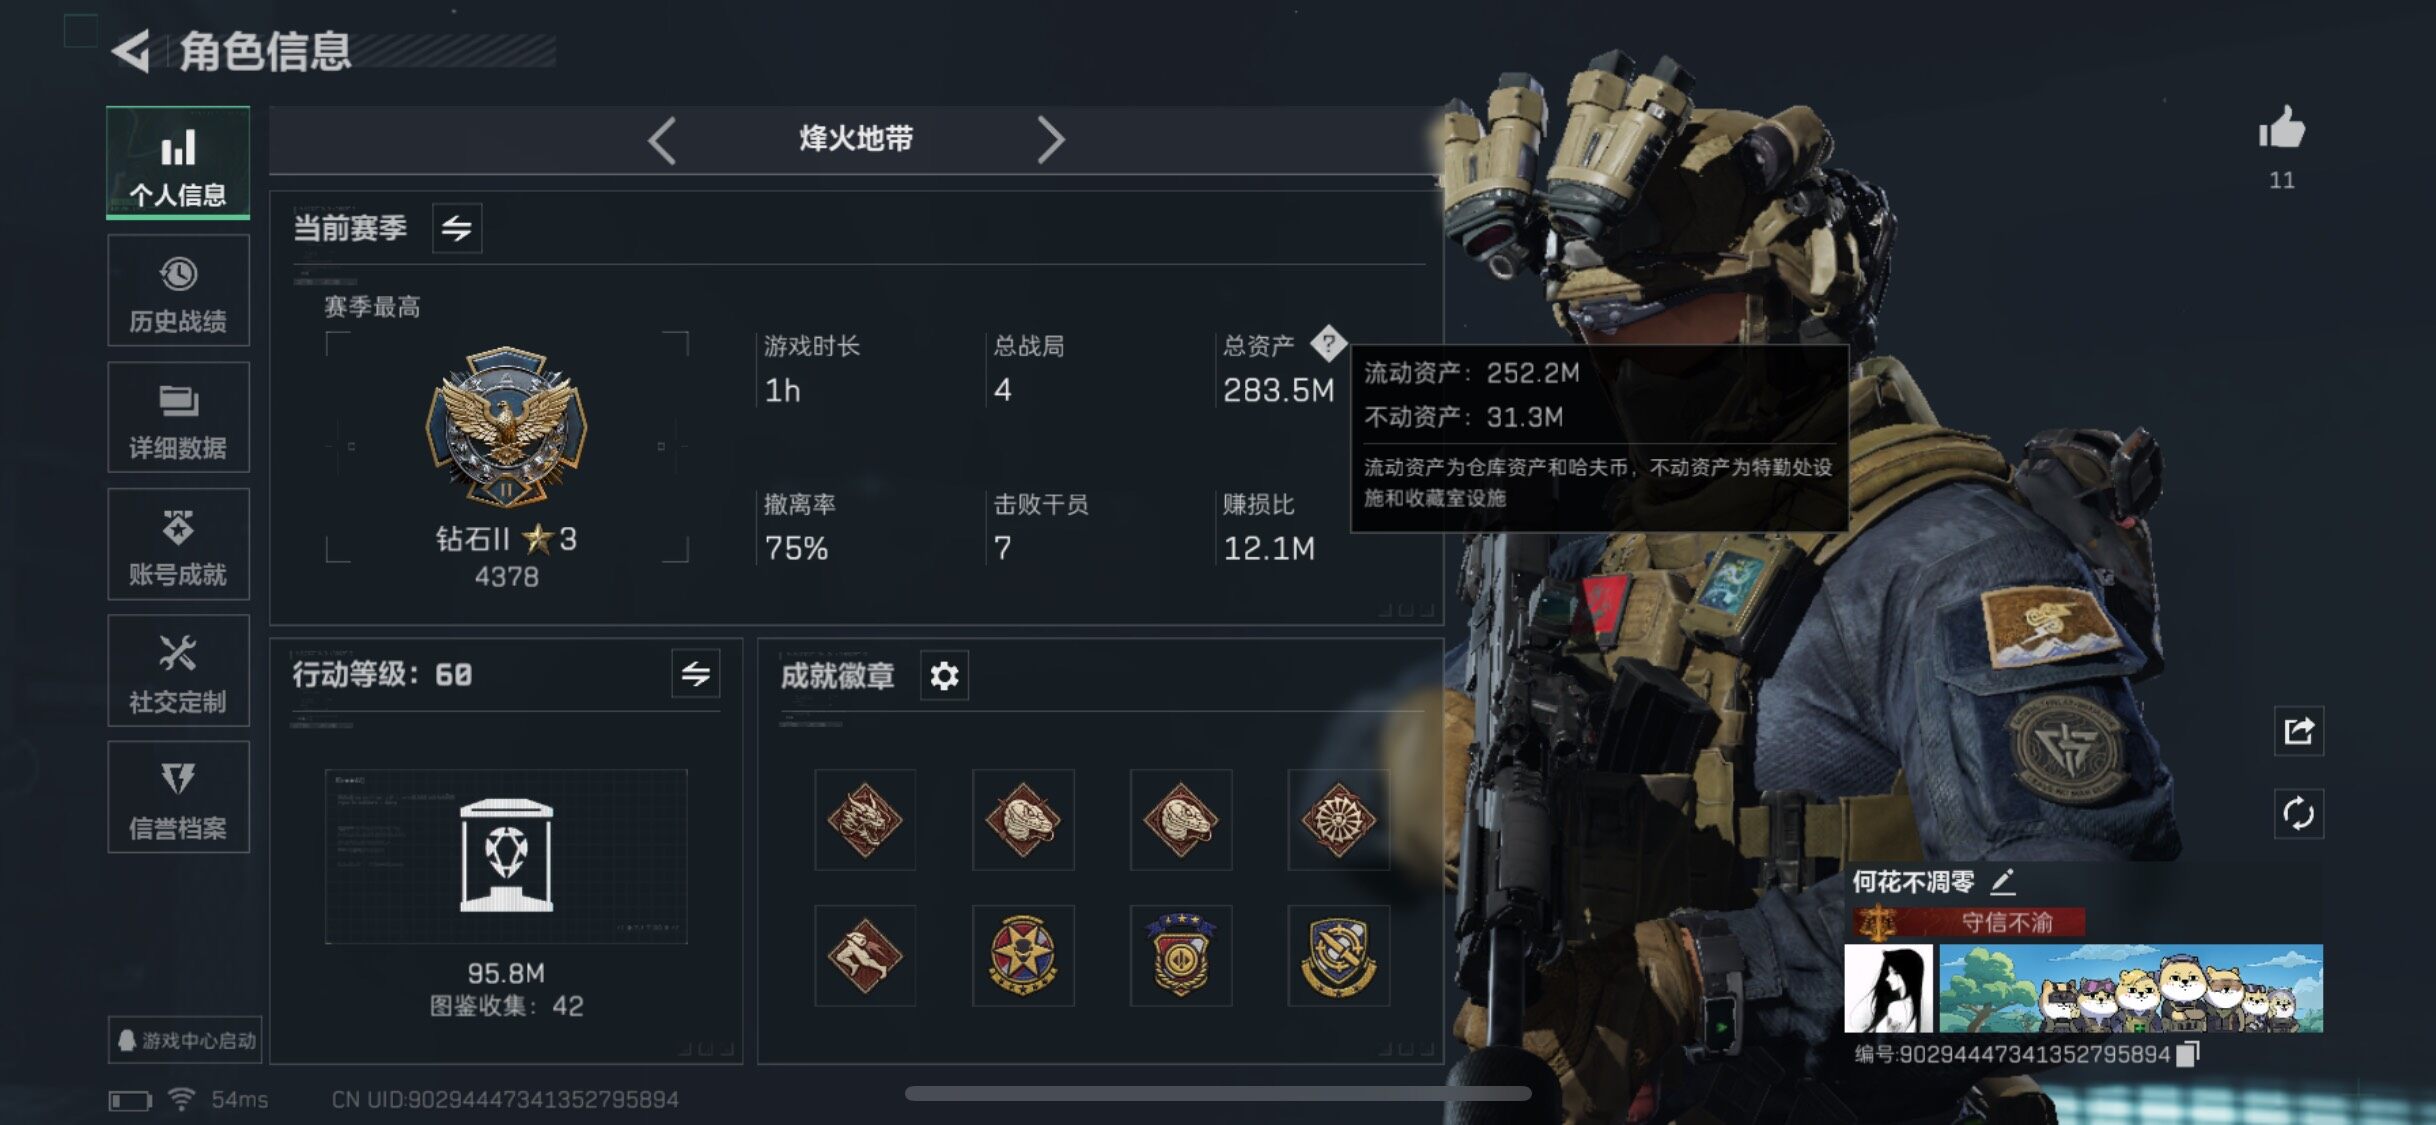Copy the player ID number icon
2436x1125 pixels.
[2188, 1054]
